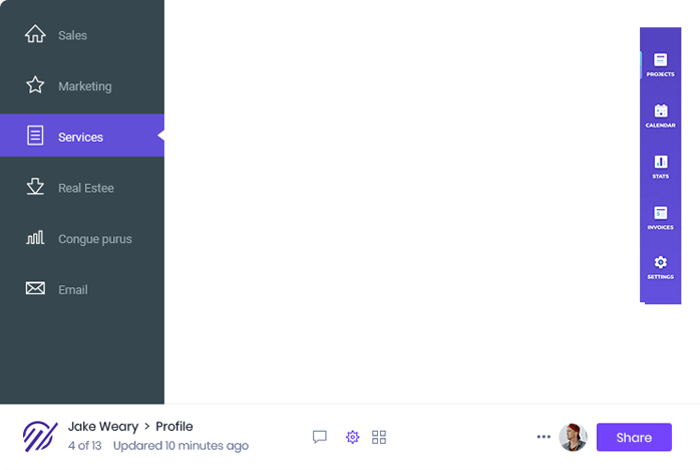Expand the three-dots more options menu
This screenshot has width=700, height=470.
tap(543, 437)
